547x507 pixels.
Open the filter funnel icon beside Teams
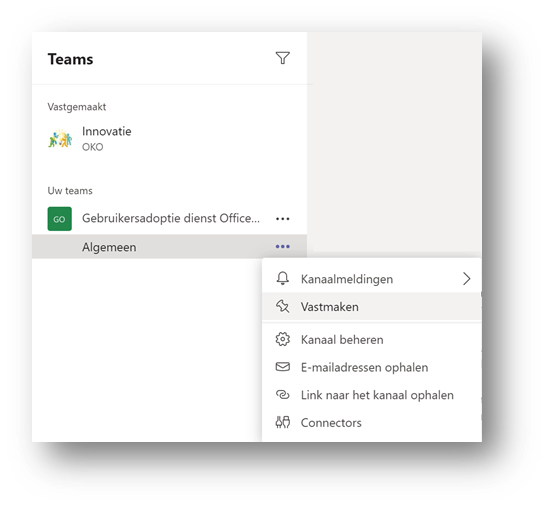282,58
